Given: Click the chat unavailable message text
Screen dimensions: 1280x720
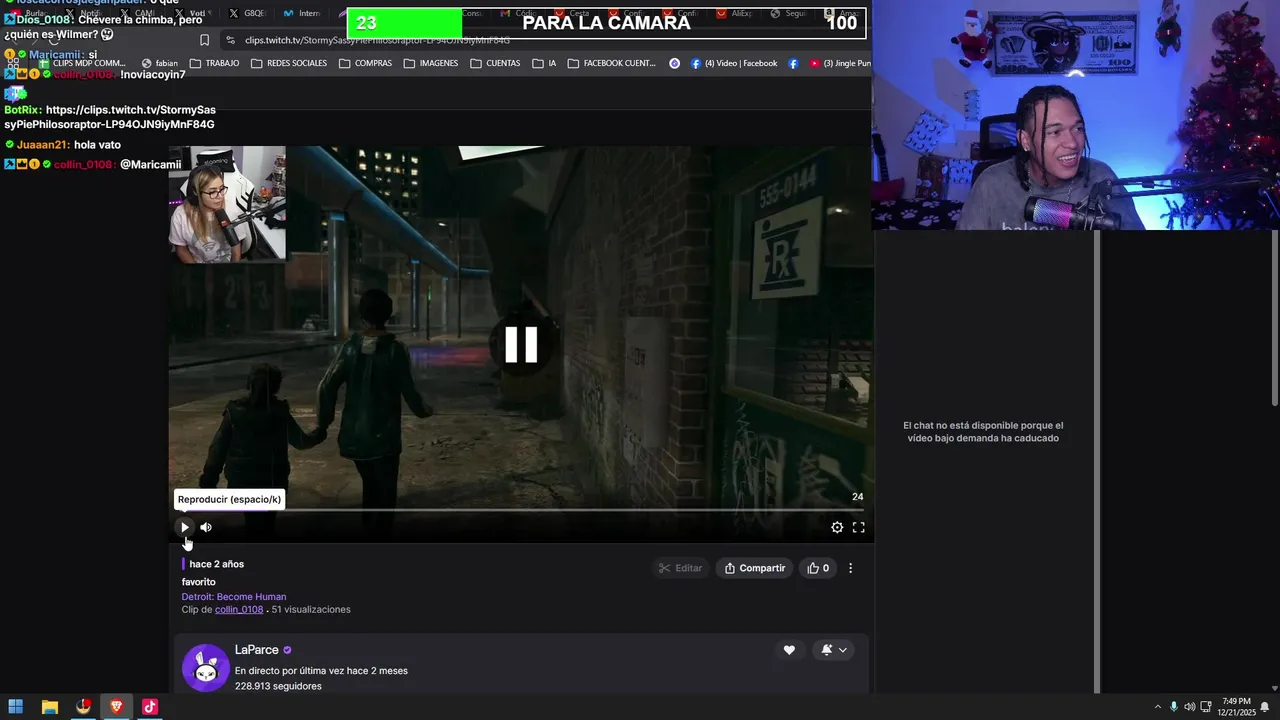Looking at the screenshot, I should tap(983, 432).
